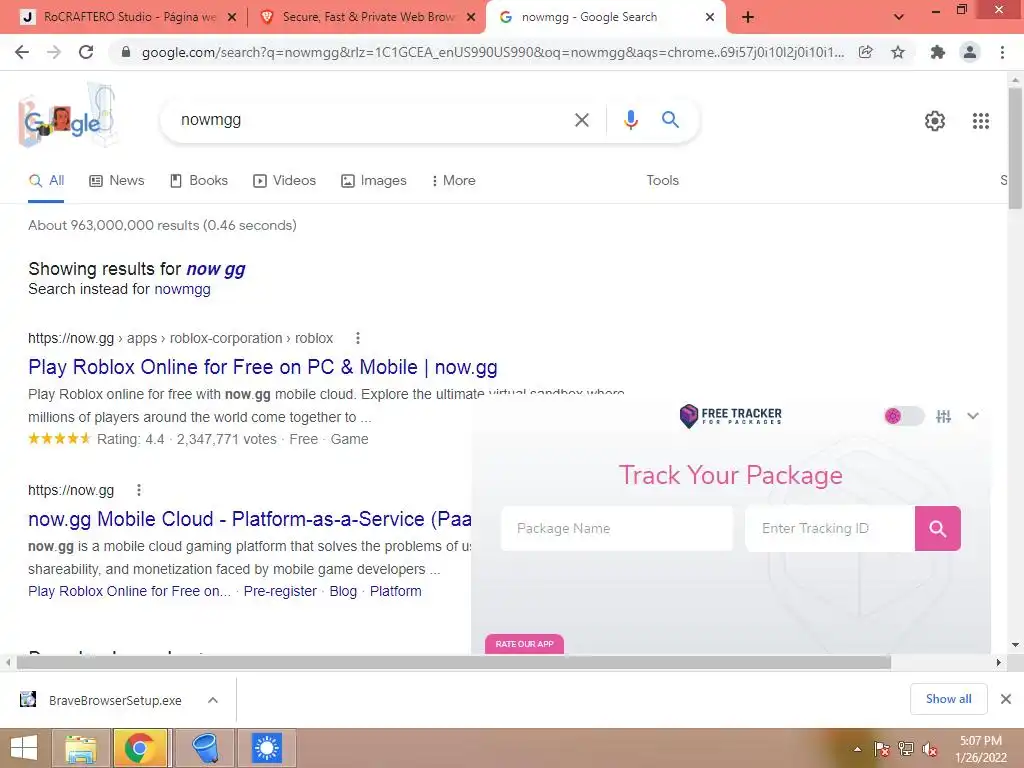Focus the Package Name field
This screenshot has height=768, width=1024.
616,528
